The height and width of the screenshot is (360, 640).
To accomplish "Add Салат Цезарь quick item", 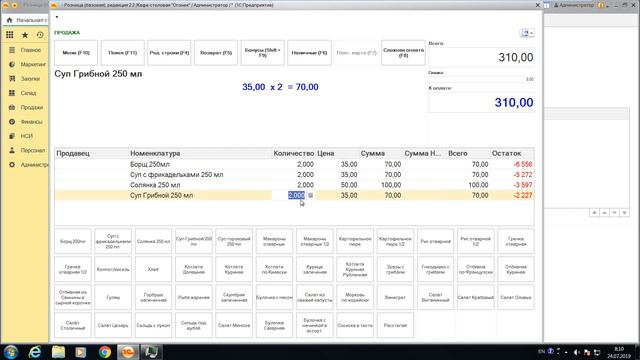I will click(113, 325).
